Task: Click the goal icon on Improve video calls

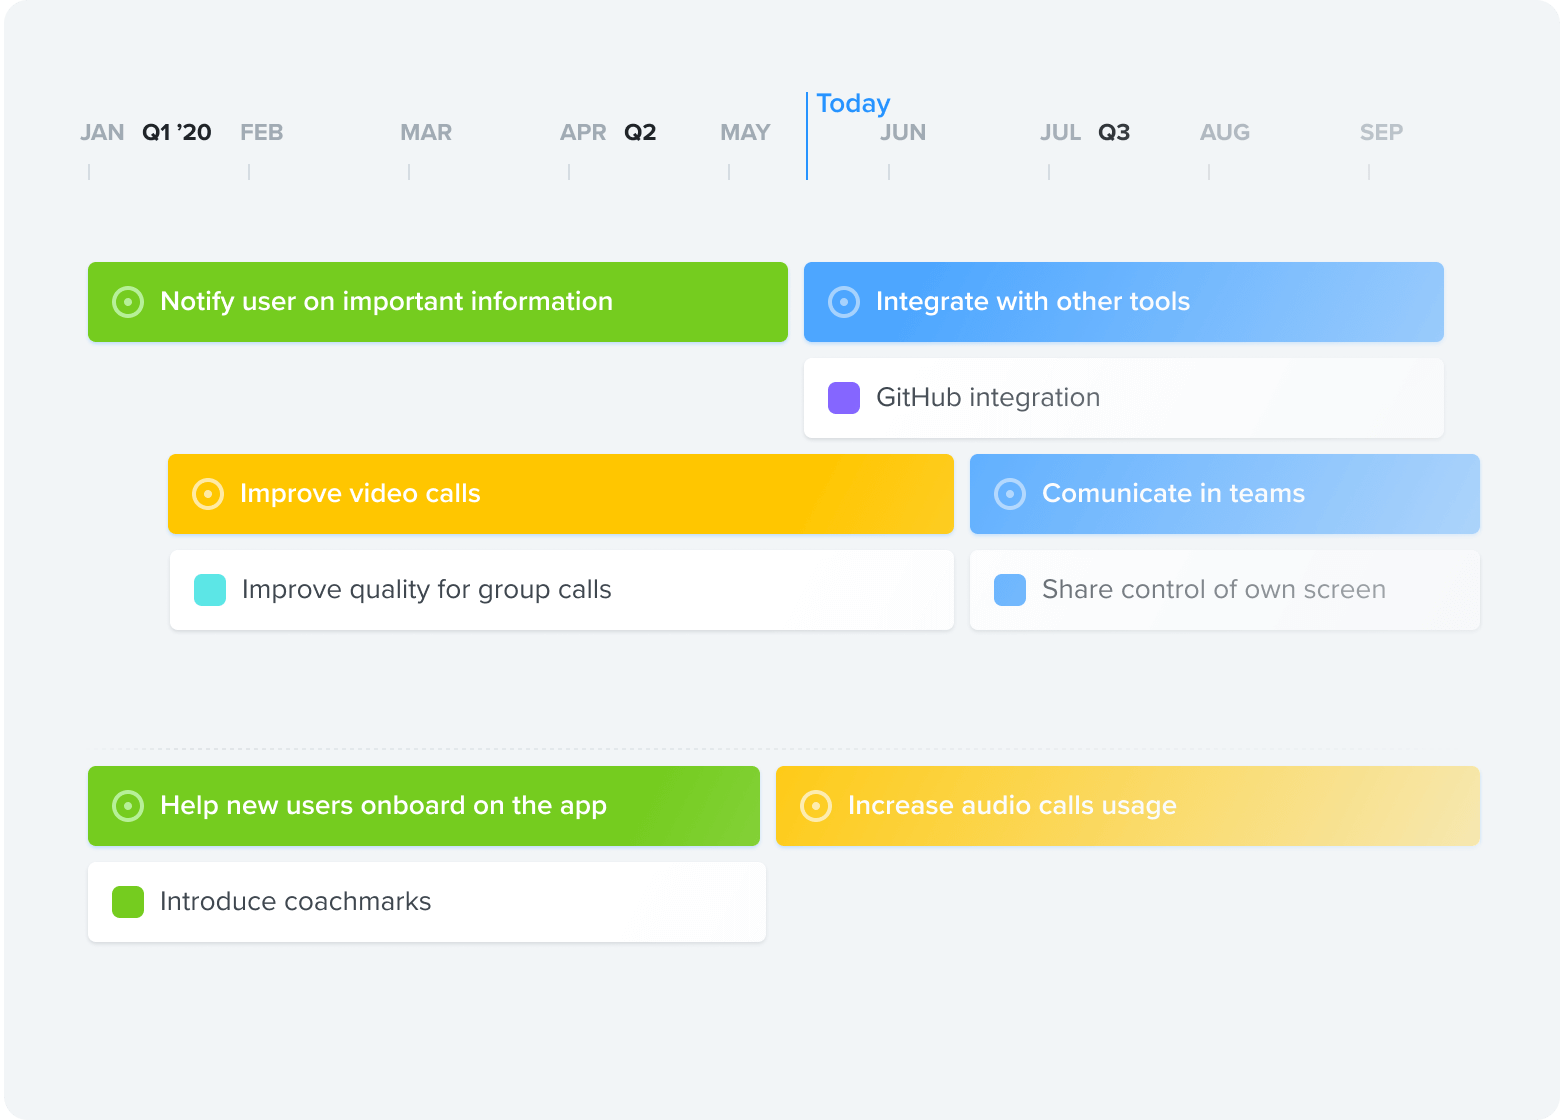Action: (208, 494)
